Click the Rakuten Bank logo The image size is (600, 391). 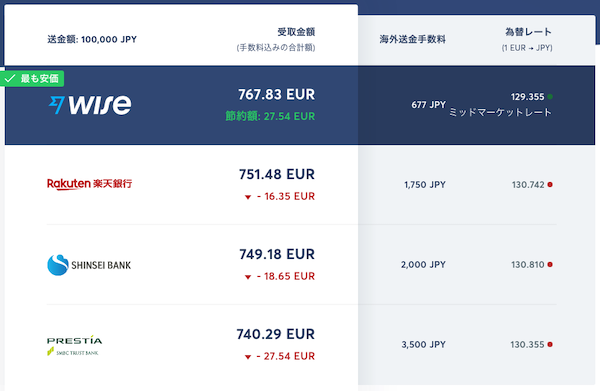(x=90, y=184)
